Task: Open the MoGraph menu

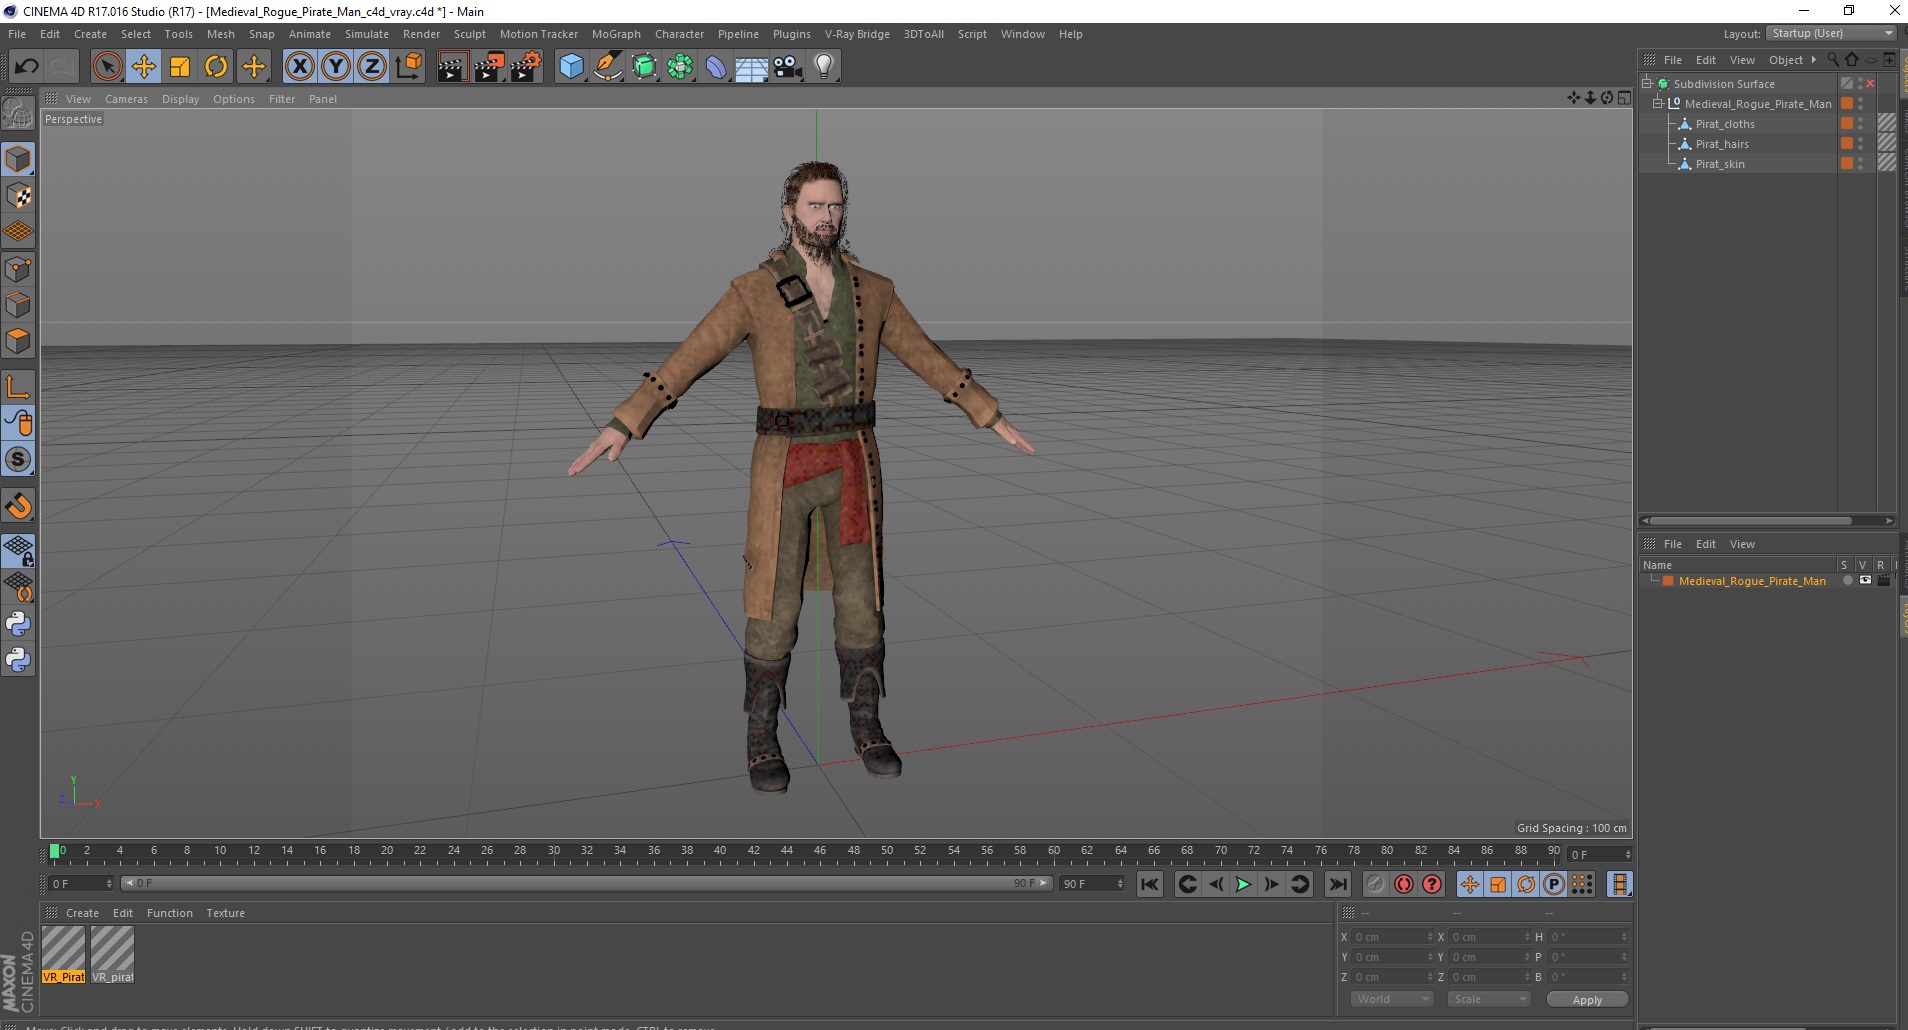Action: click(x=616, y=34)
